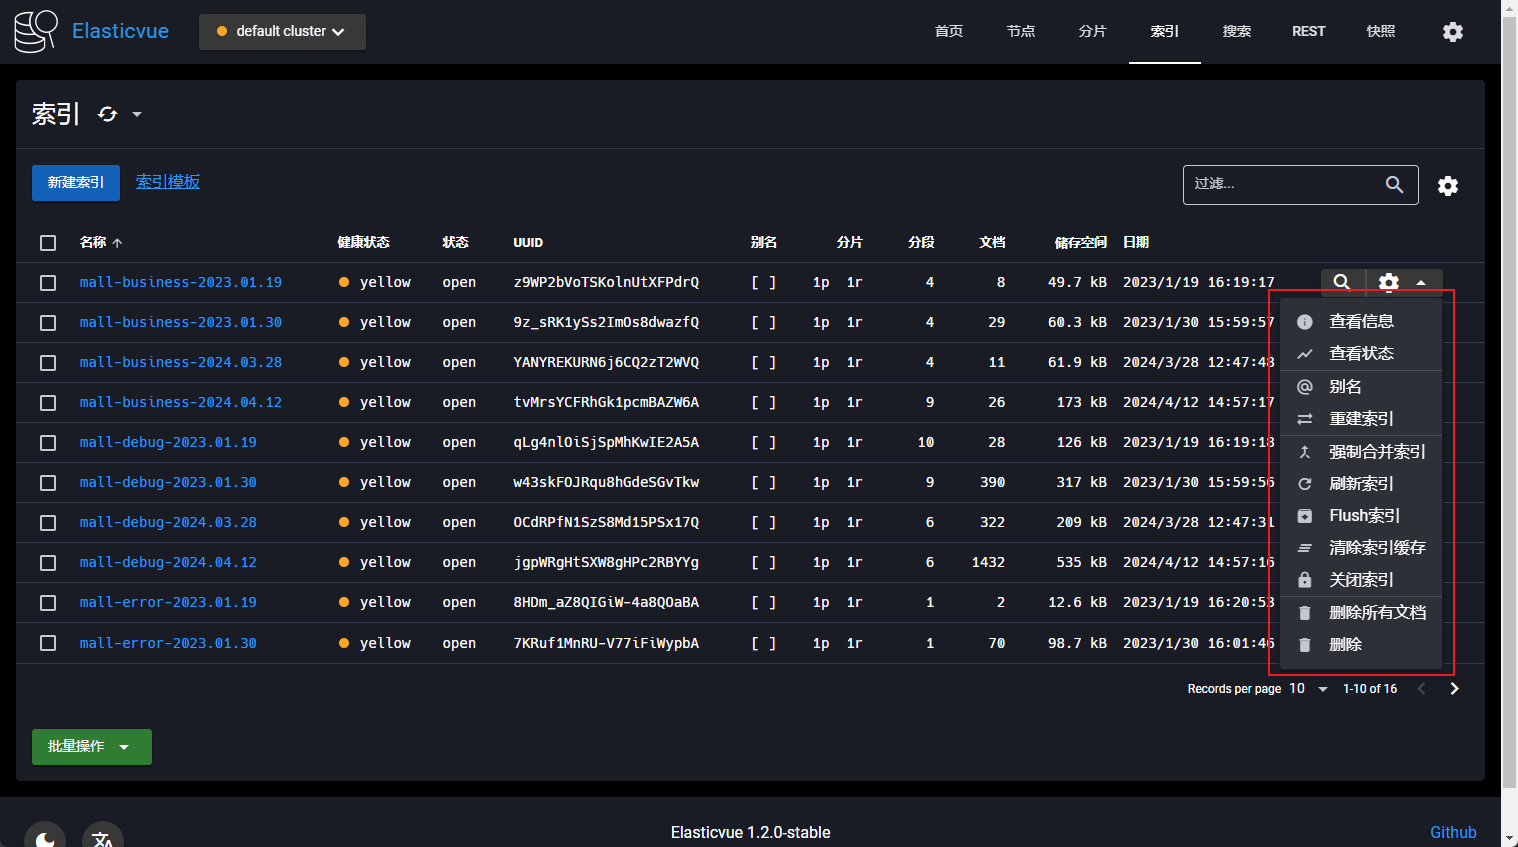Check the mall-debug-2024.04.12 row checkbox
Screen dimensions: 1518x847
(48, 563)
